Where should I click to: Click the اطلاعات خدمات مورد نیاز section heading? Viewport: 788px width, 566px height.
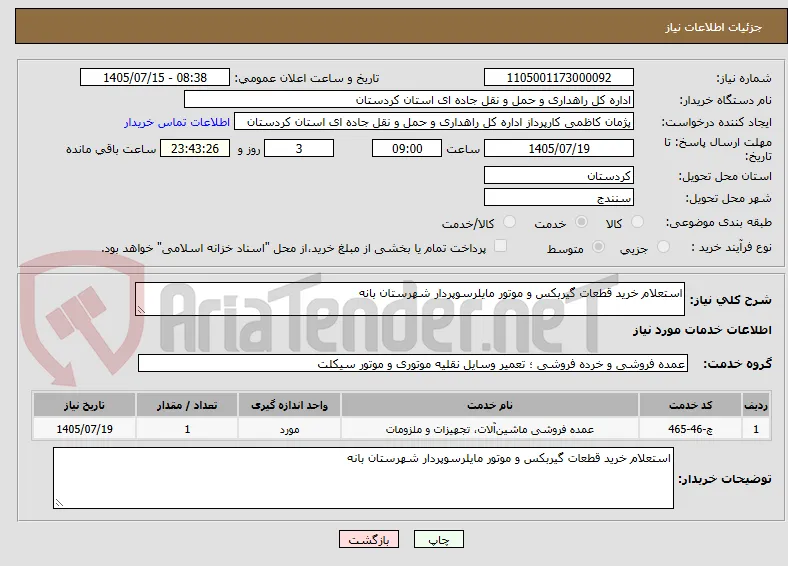coord(702,330)
